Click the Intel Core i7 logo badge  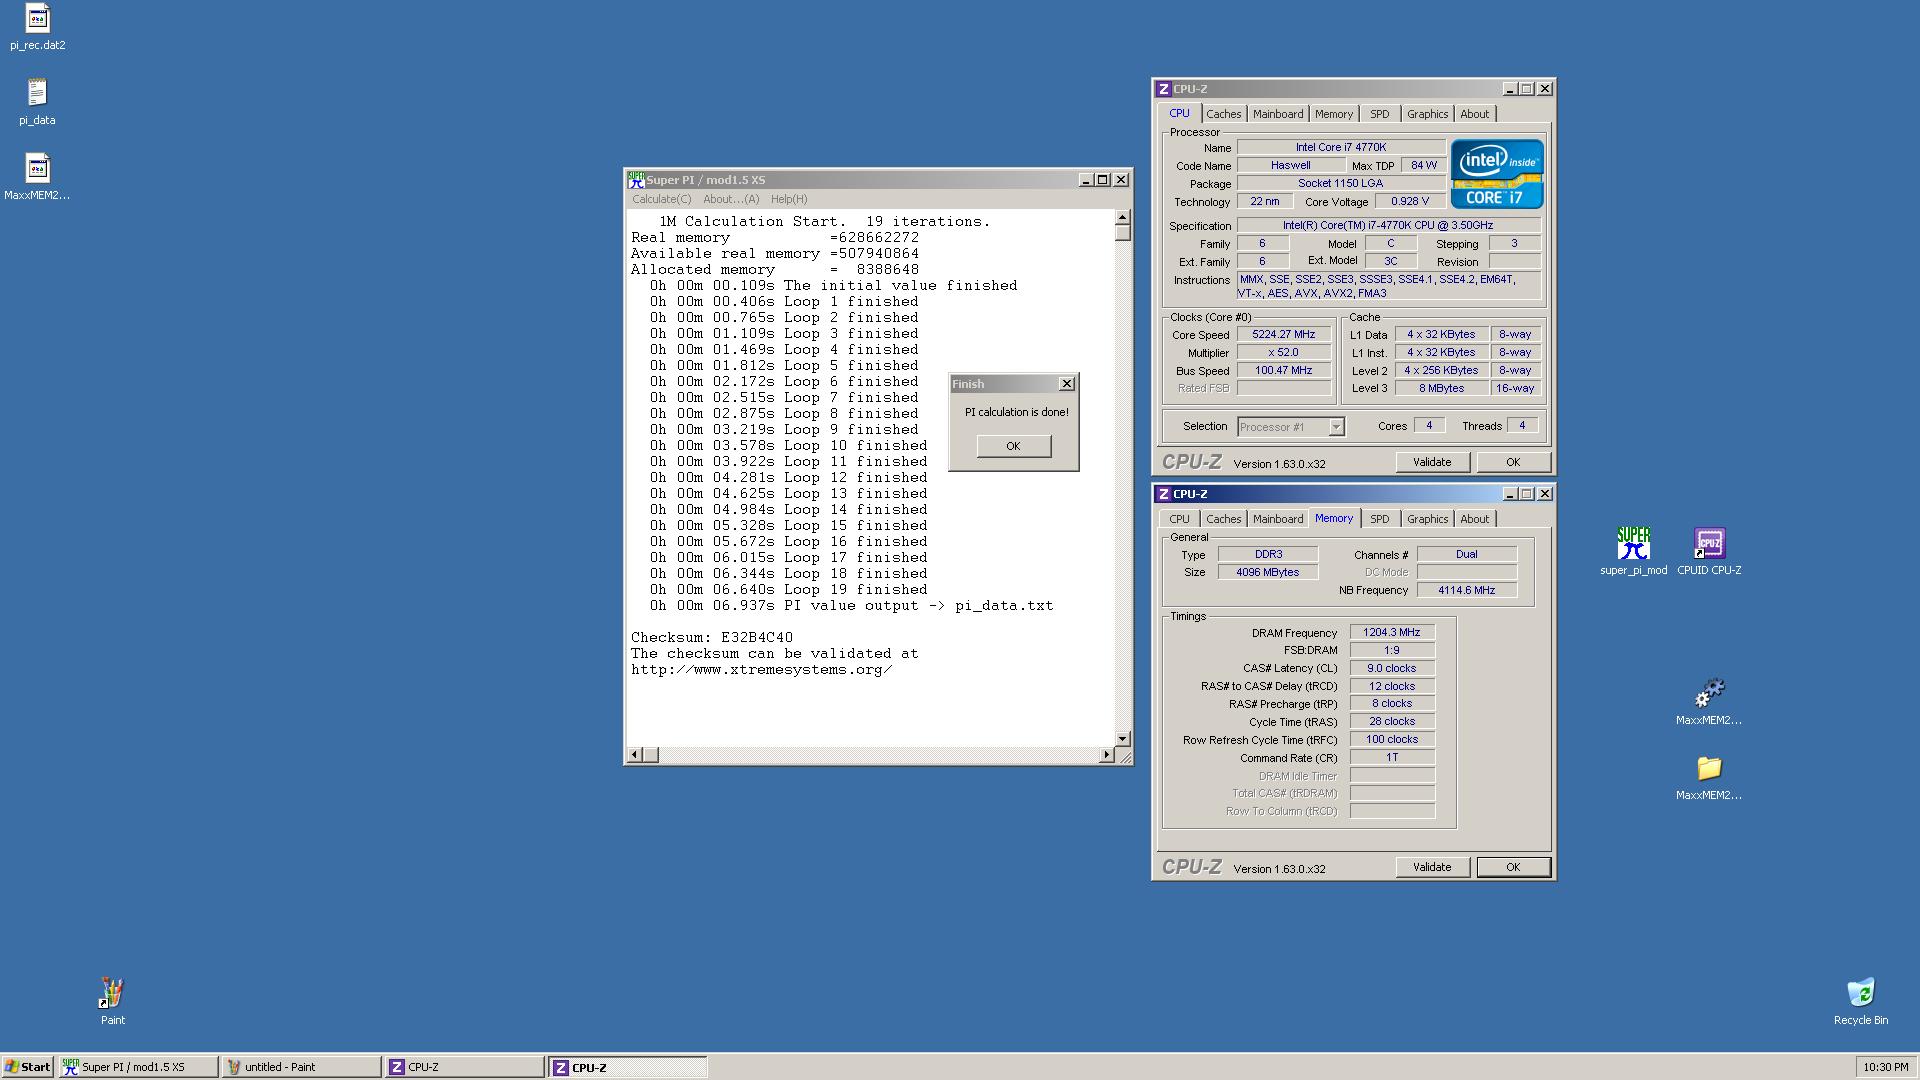[x=1496, y=174]
